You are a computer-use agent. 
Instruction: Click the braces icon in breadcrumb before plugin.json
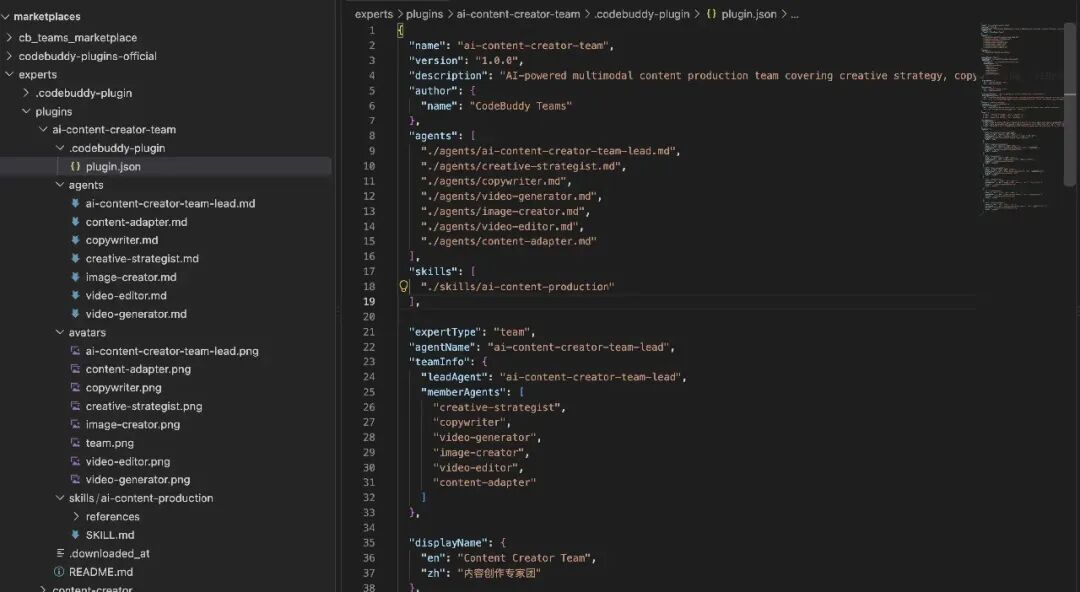point(712,14)
